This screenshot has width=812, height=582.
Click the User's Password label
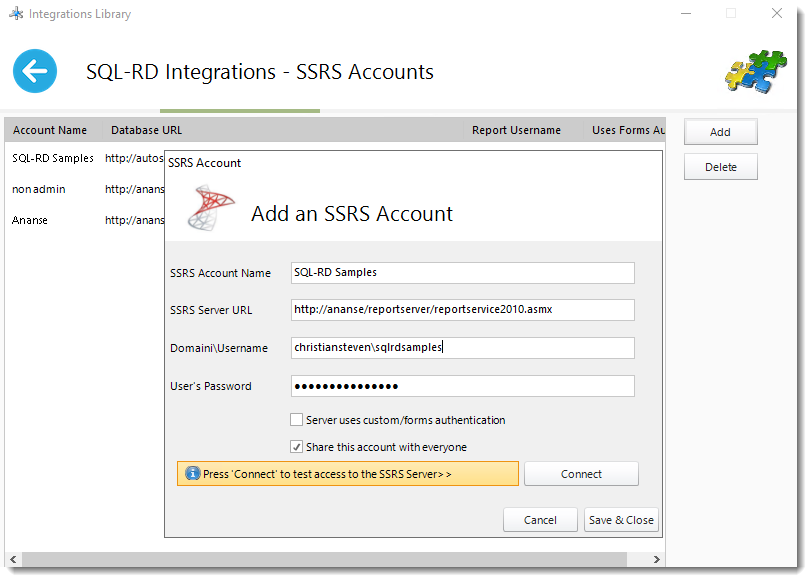point(210,386)
